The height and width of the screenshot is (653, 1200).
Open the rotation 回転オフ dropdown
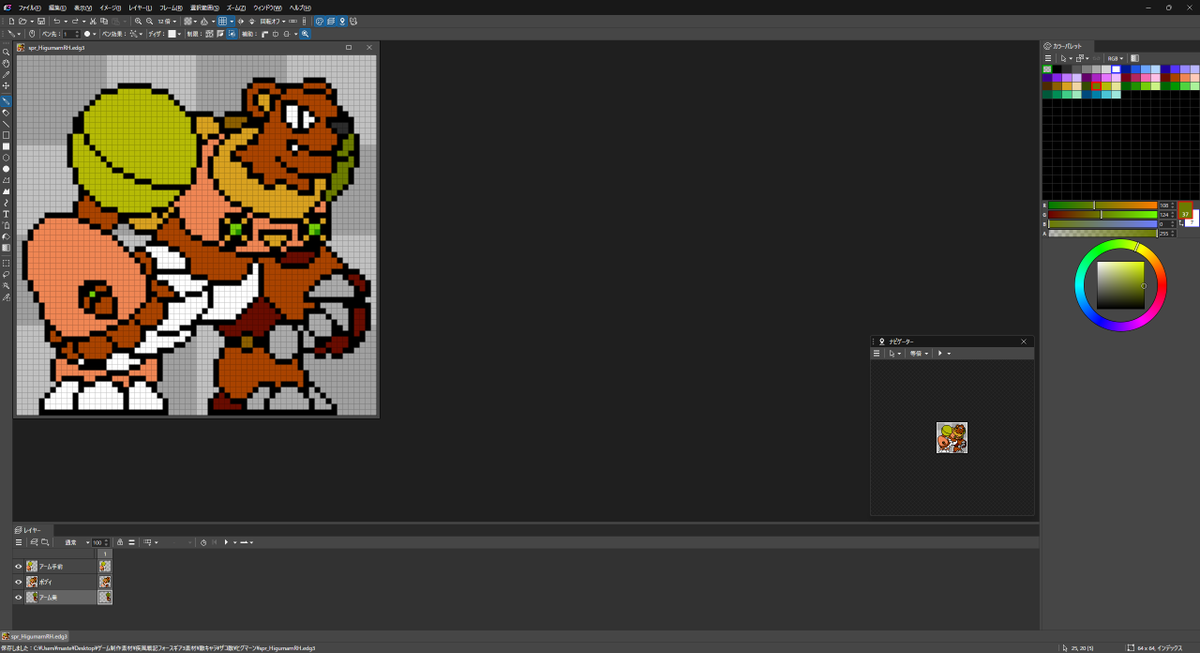coord(272,21)
